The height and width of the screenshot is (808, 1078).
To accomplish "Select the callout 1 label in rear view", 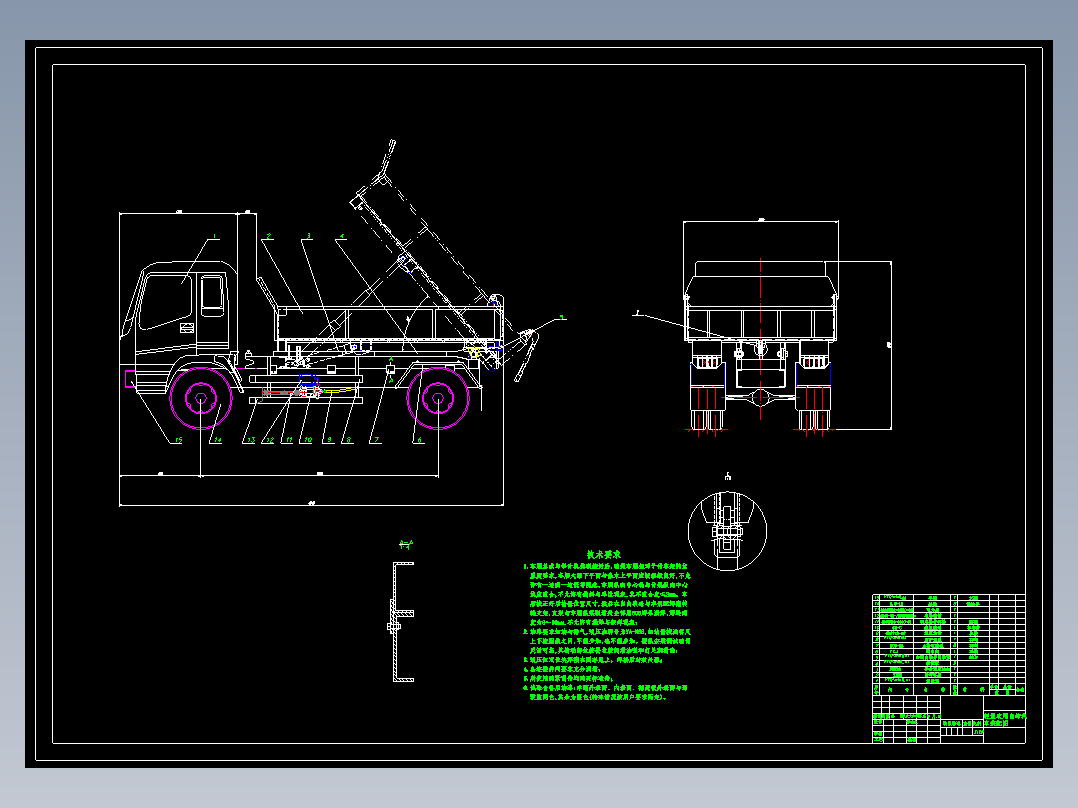I will coord(637,313).
